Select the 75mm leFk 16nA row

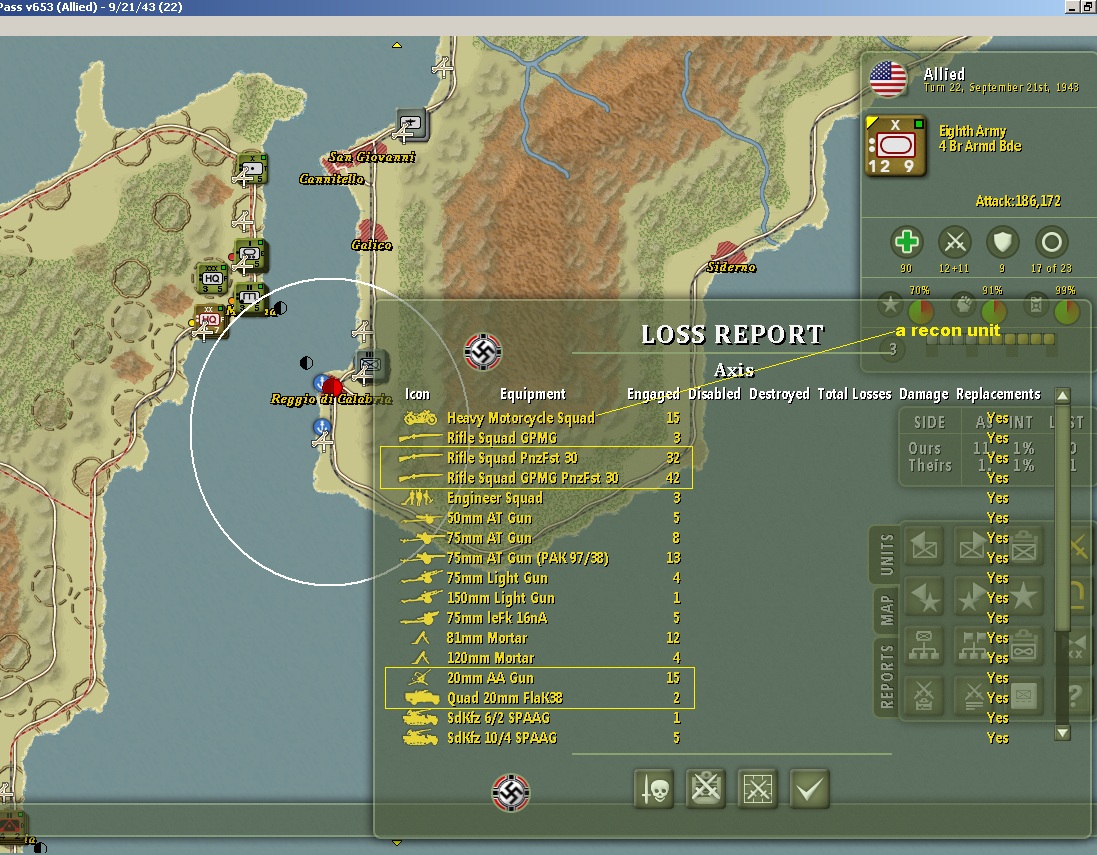click(x=707, y=618)
